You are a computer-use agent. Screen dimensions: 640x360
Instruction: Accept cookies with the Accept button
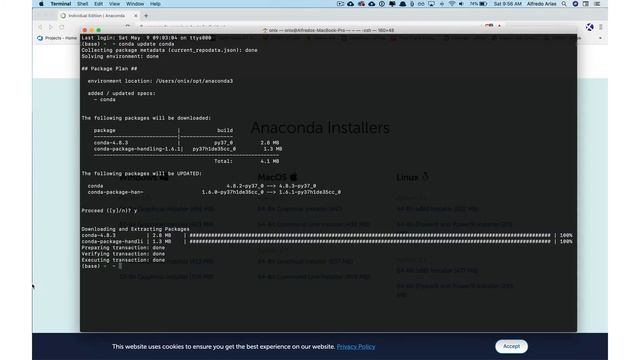coord(511,346)
